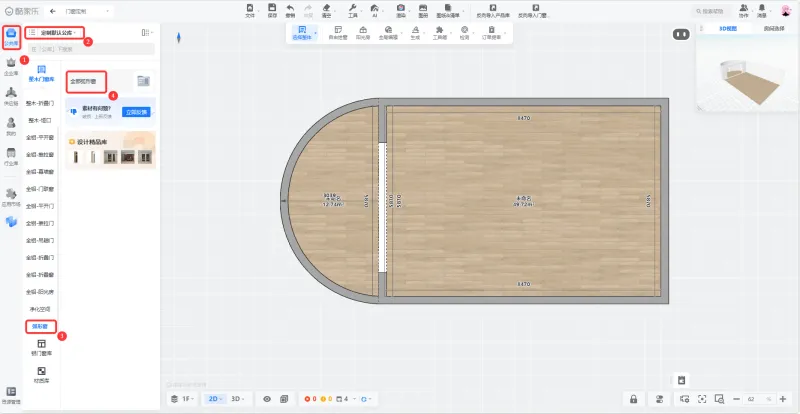The image size is (800, 414).
Task: Click the Save (保存) icon
Action: tap(273, 8)
